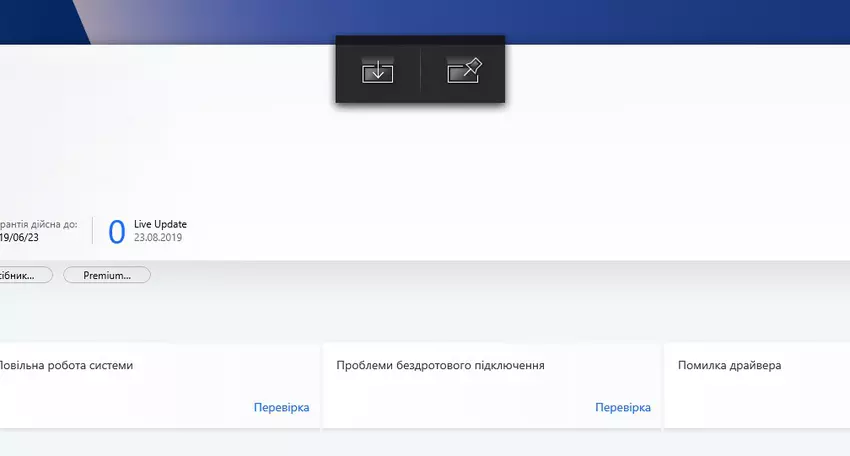Click Перевірка under slow system performance
850x456 pixels.
[x=281, y=408]
